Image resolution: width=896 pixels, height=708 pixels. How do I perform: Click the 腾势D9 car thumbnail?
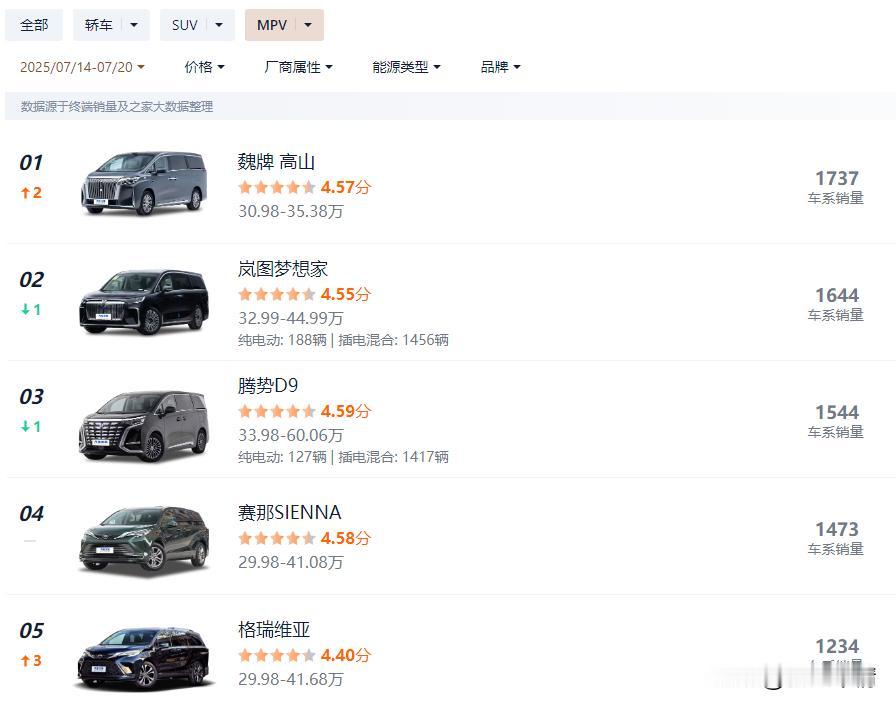[x=143, y=426]
